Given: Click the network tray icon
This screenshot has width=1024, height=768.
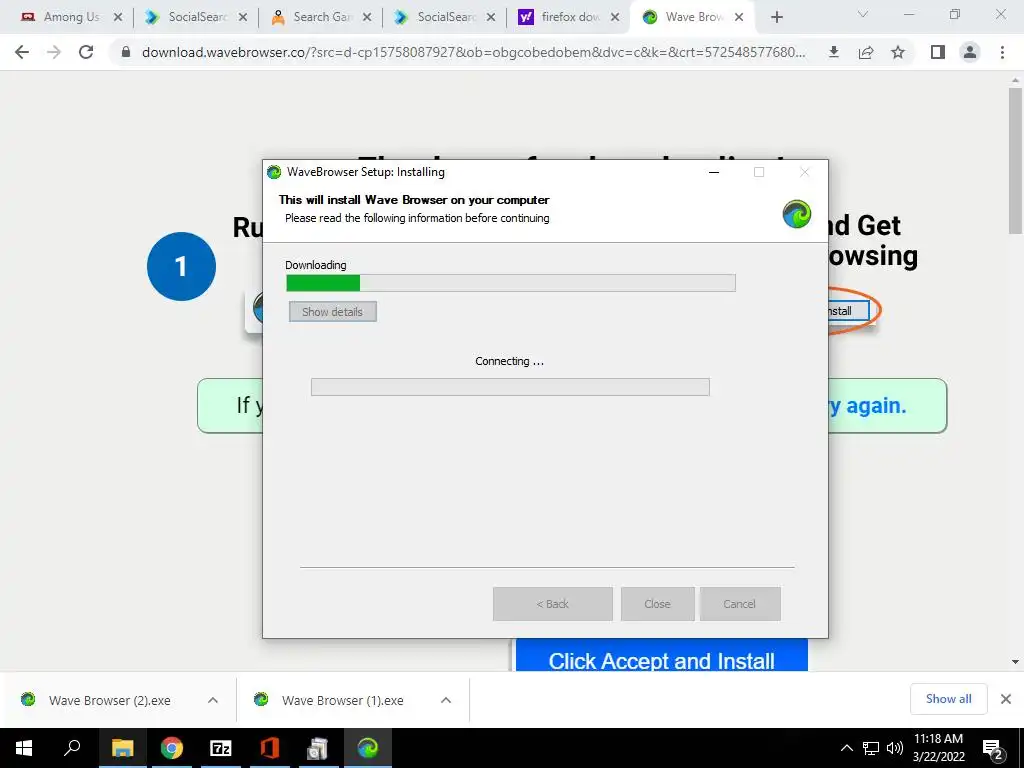Looking at the screenshot, I should (871, 748).
